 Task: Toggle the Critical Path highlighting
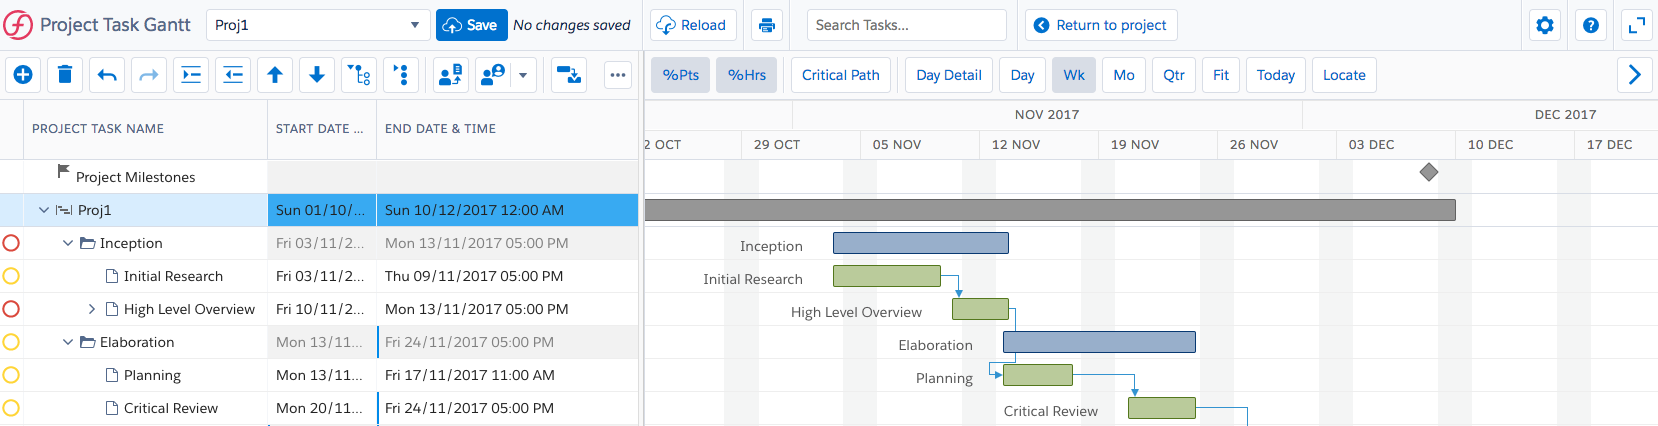(841, 75)
